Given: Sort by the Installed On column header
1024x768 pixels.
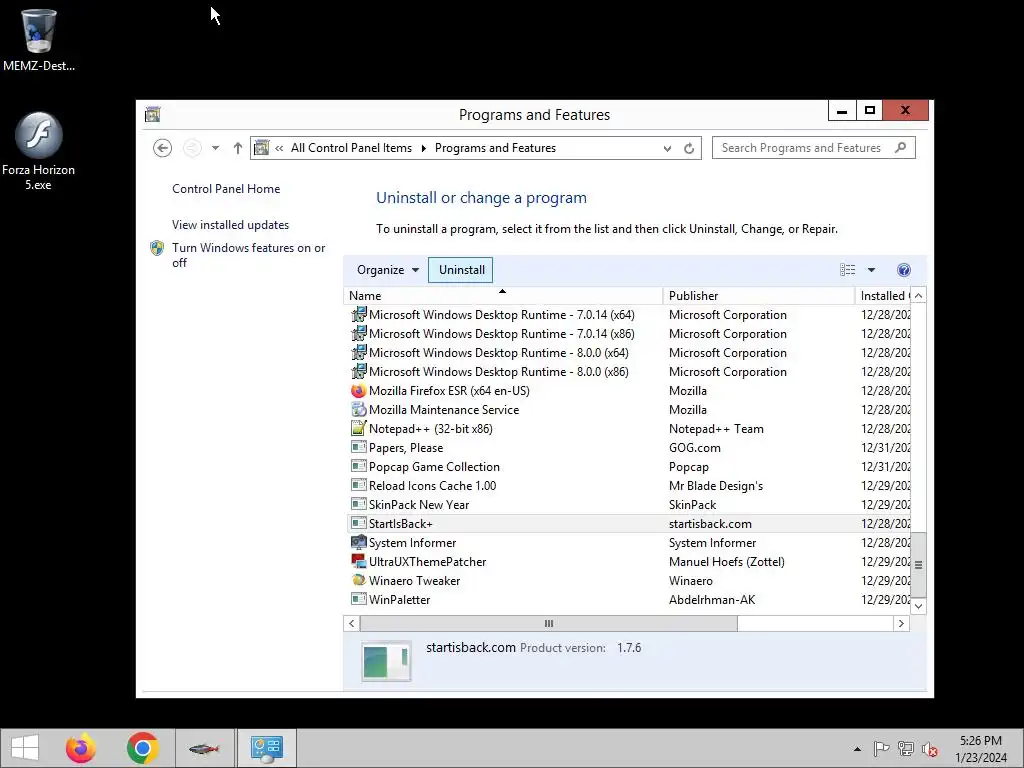Looking at the screenshot, I should (882, 296).
